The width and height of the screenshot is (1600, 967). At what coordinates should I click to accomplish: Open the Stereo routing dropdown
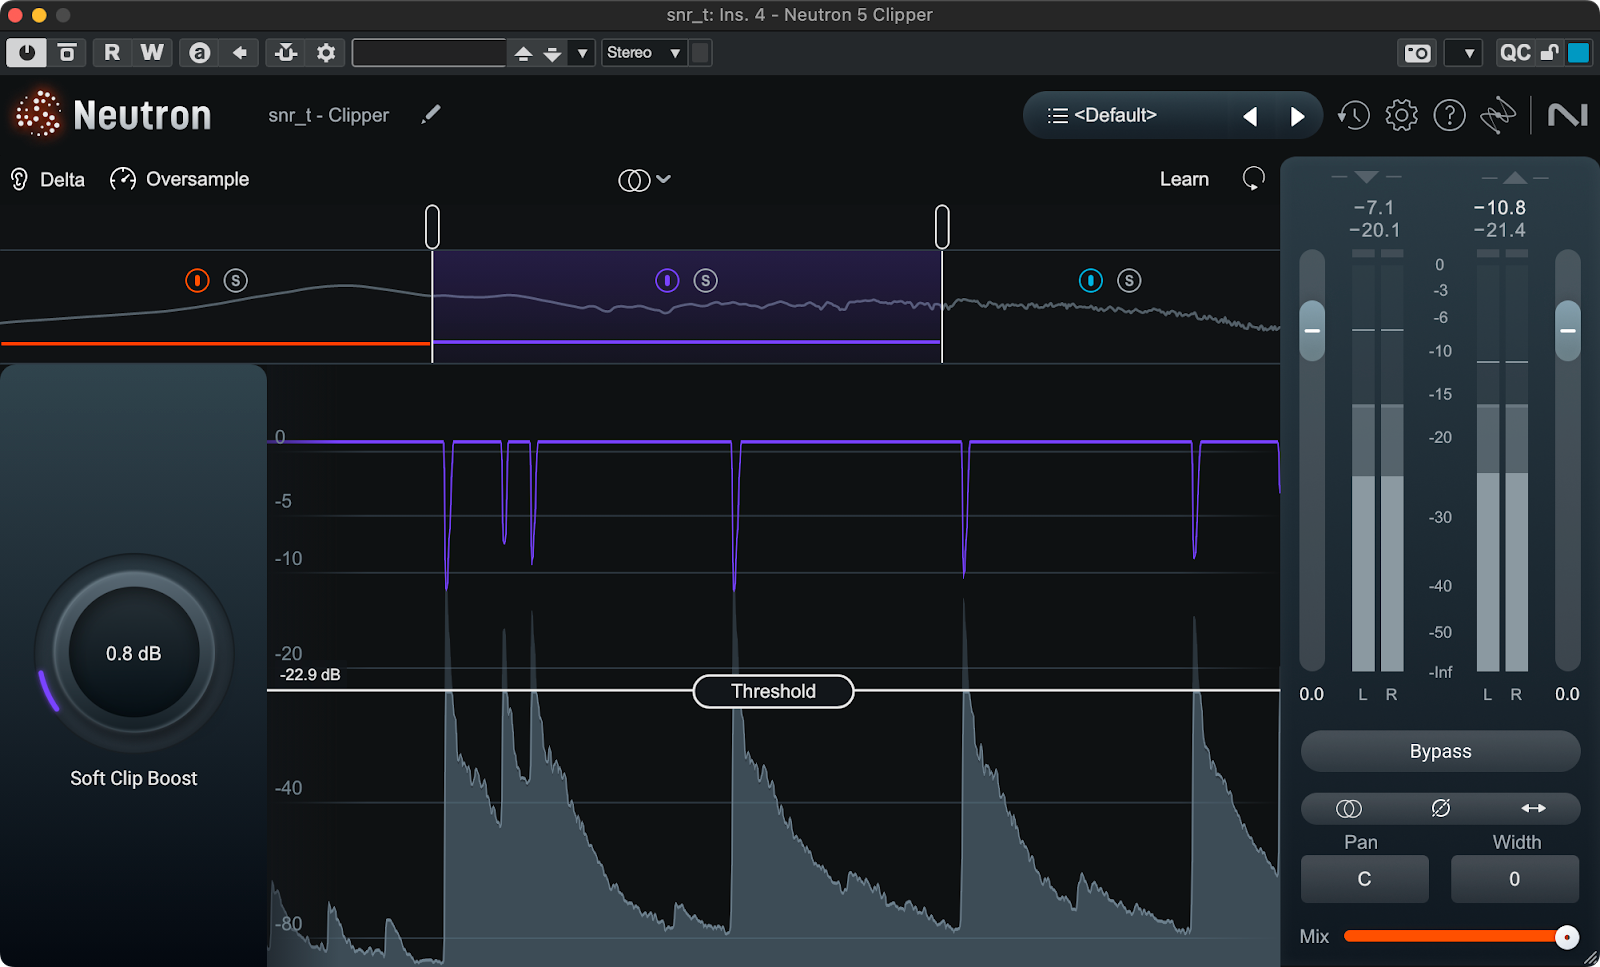644,53
